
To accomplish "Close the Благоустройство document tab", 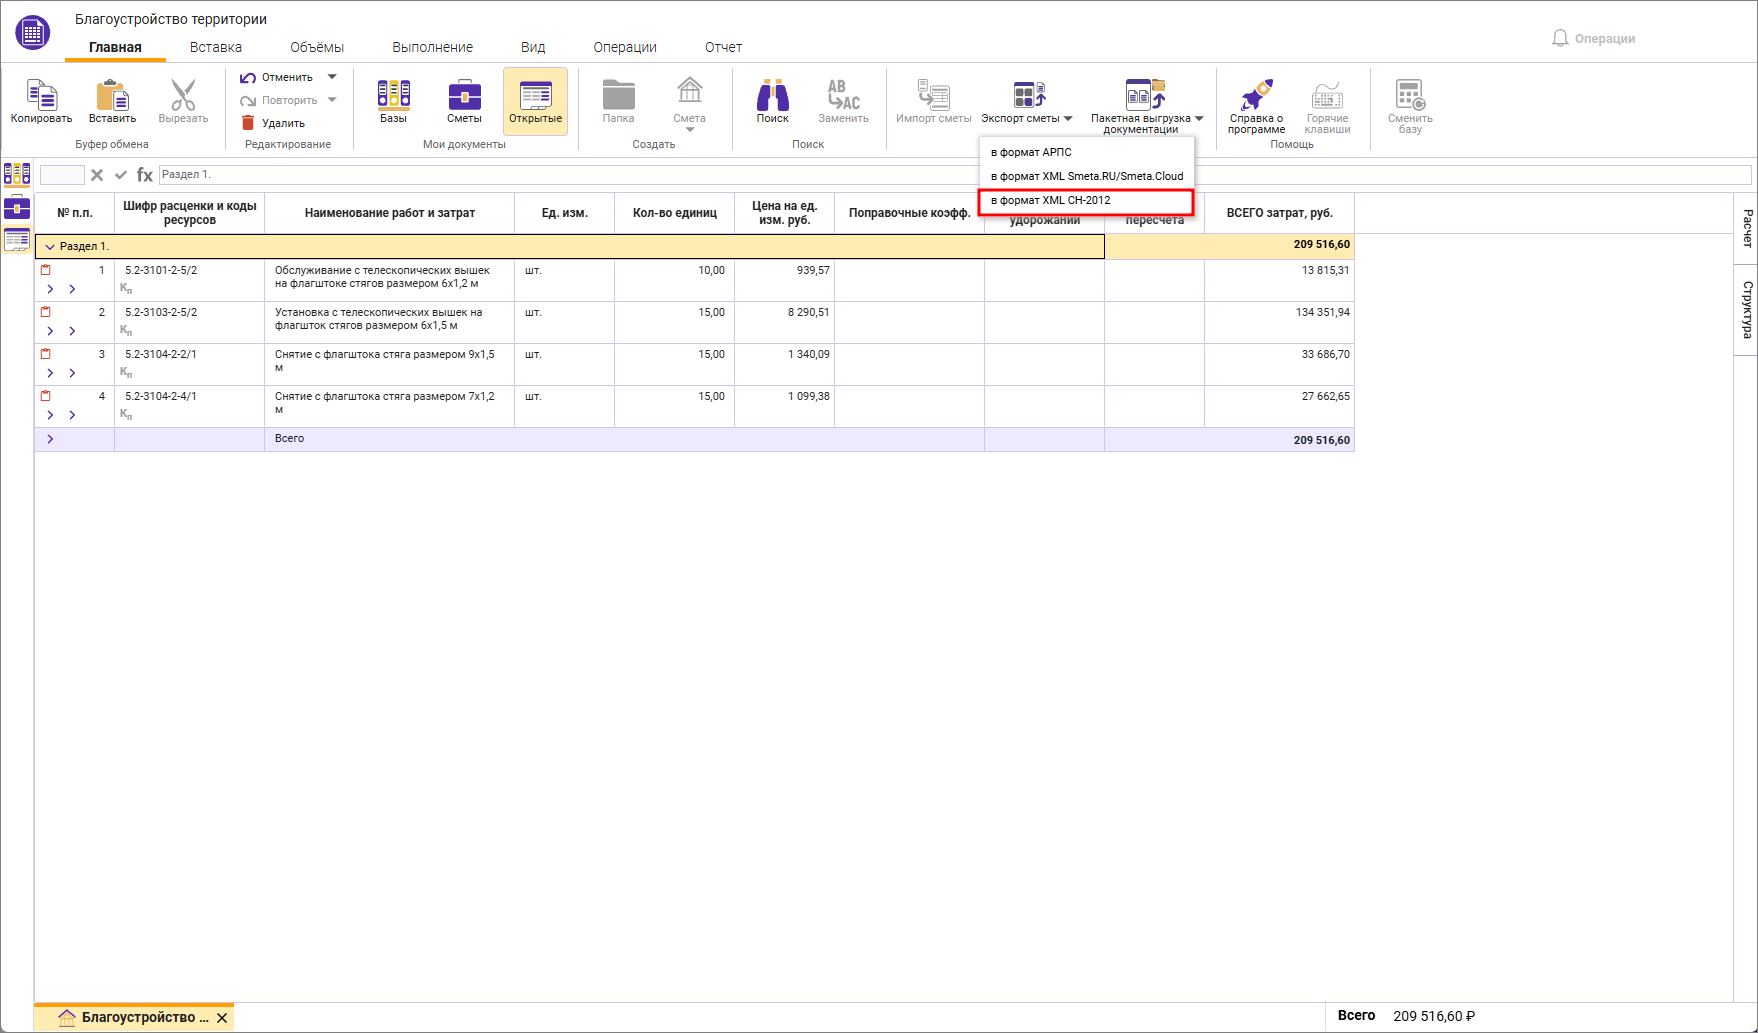I will coord(222,1018).
